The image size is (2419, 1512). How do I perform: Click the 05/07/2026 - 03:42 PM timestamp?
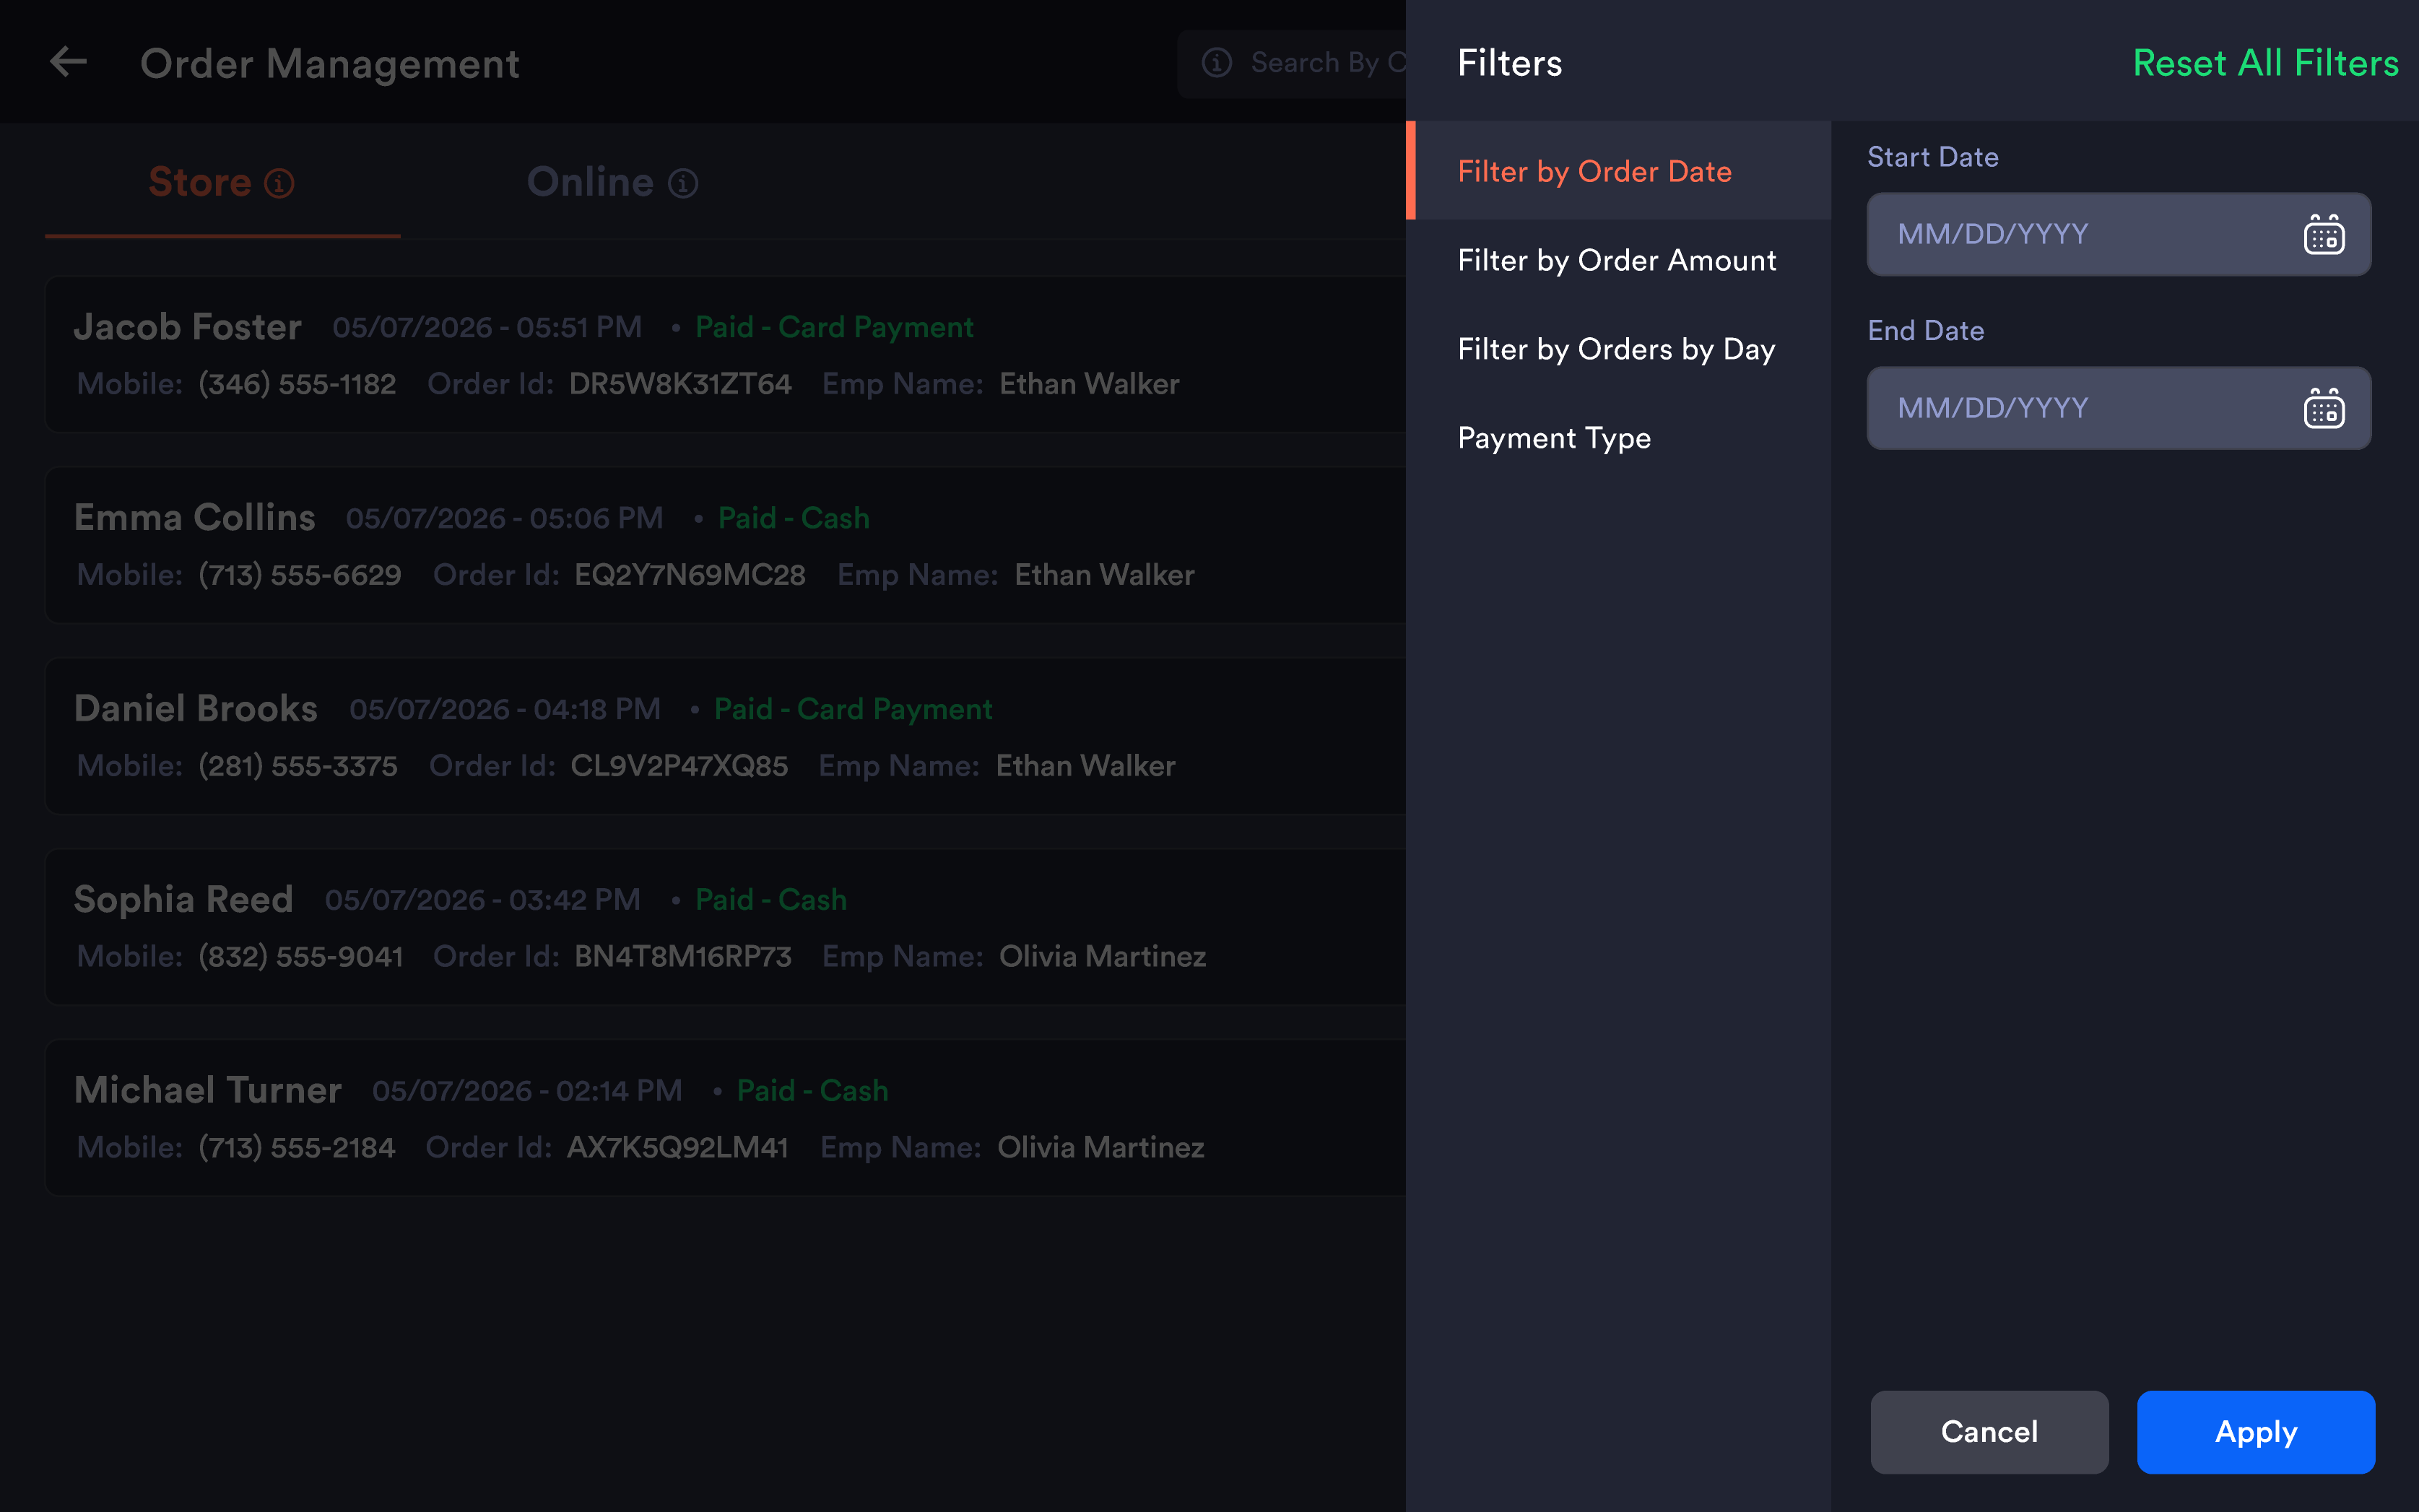tap(483, 900)
